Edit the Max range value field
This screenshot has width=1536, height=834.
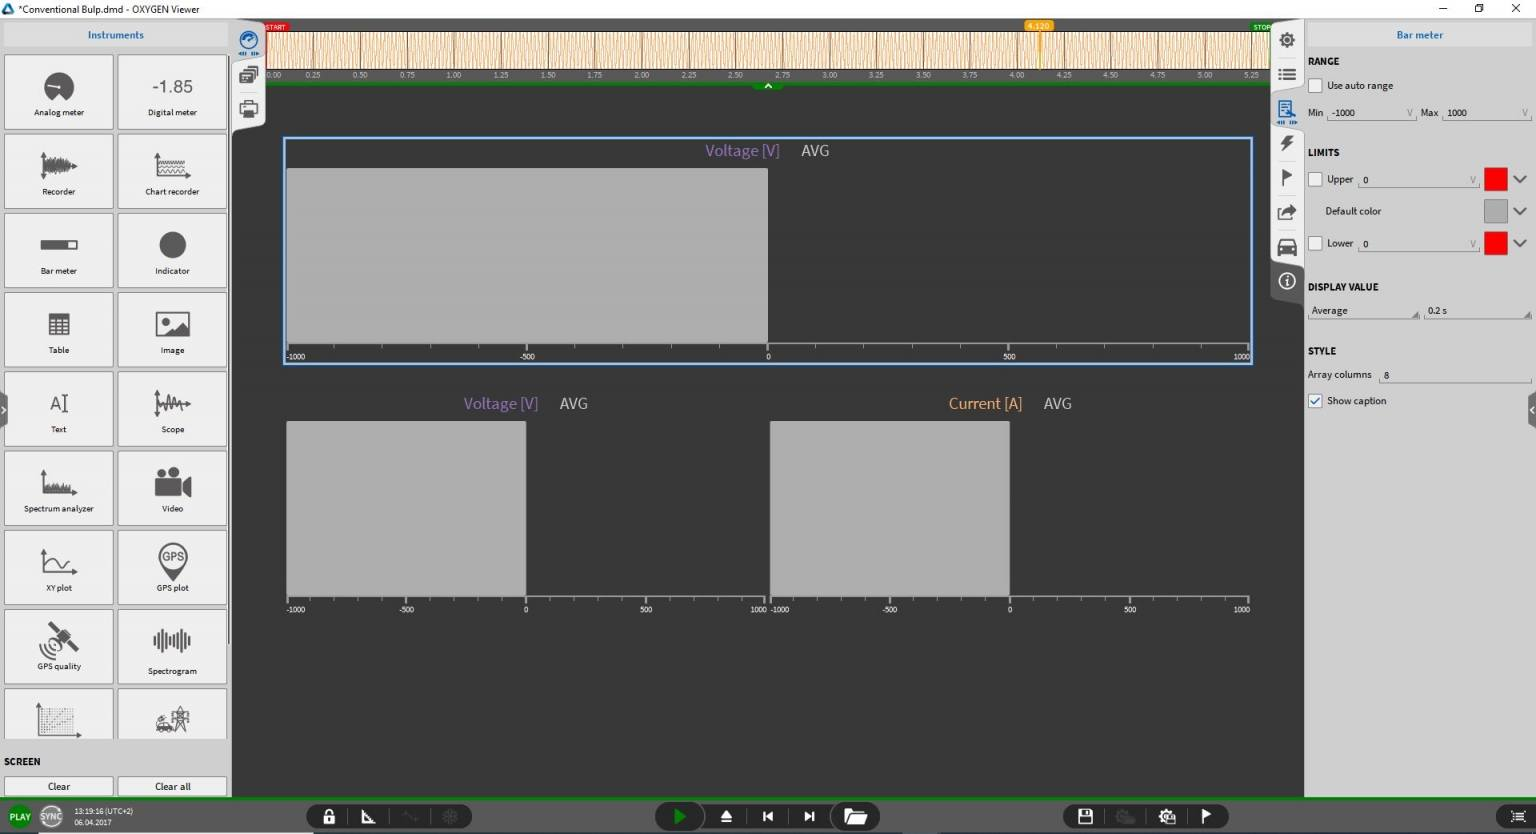coord(1487,113)
